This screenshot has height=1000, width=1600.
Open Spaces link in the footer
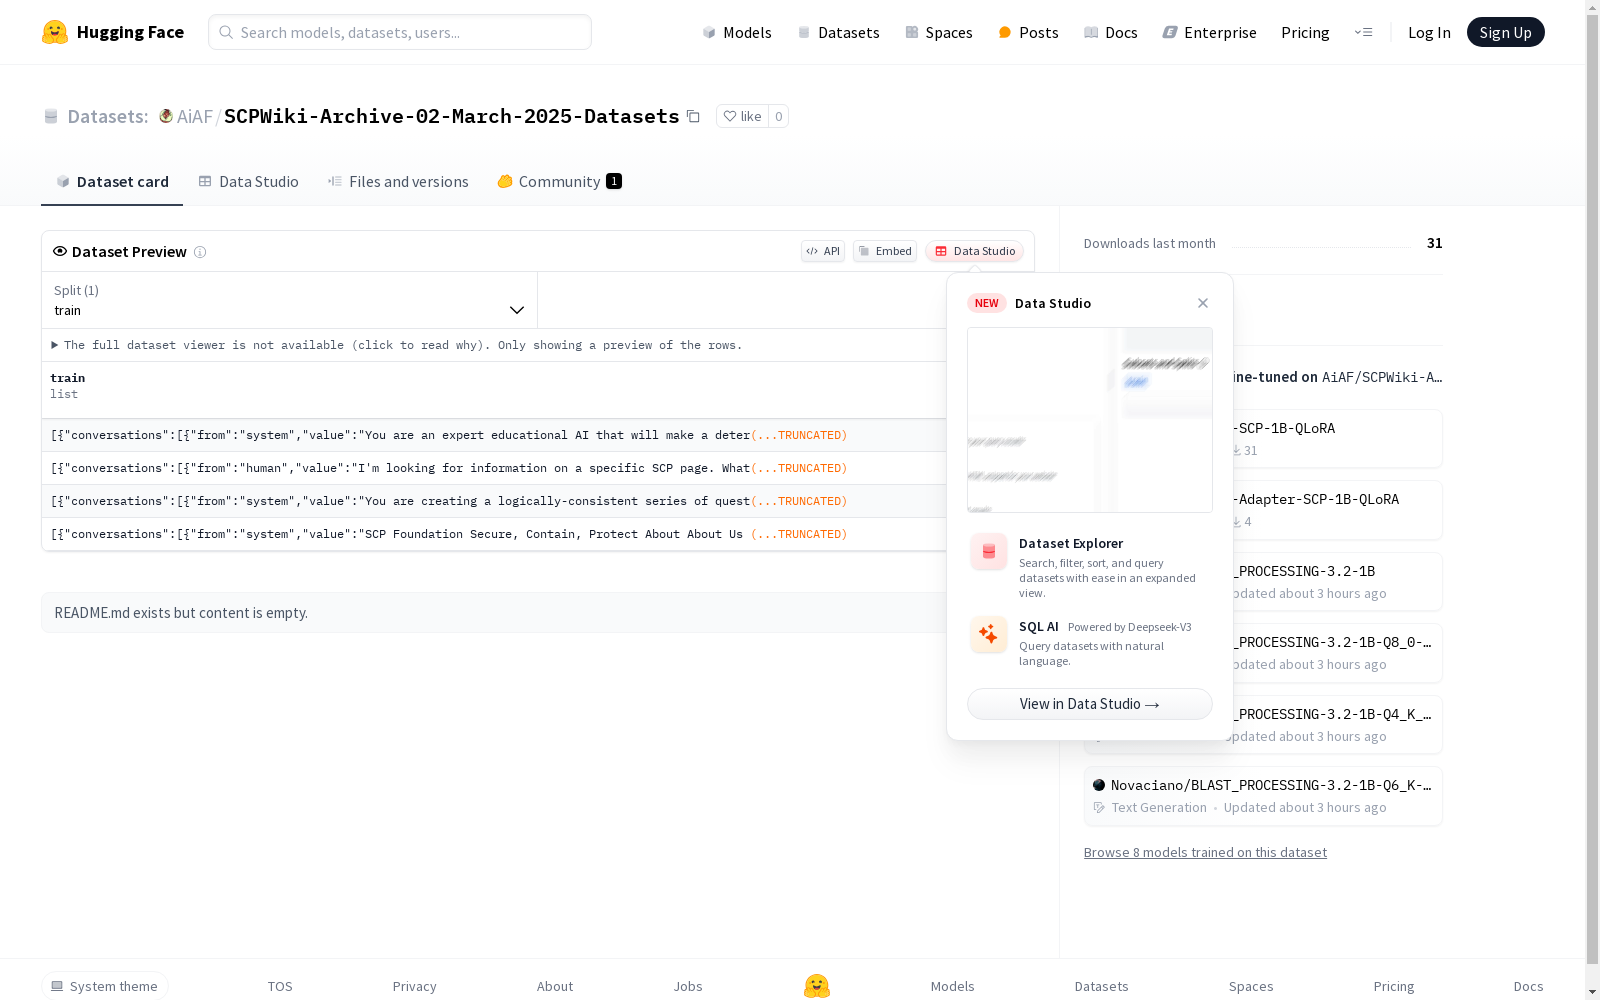[1251, 986]
